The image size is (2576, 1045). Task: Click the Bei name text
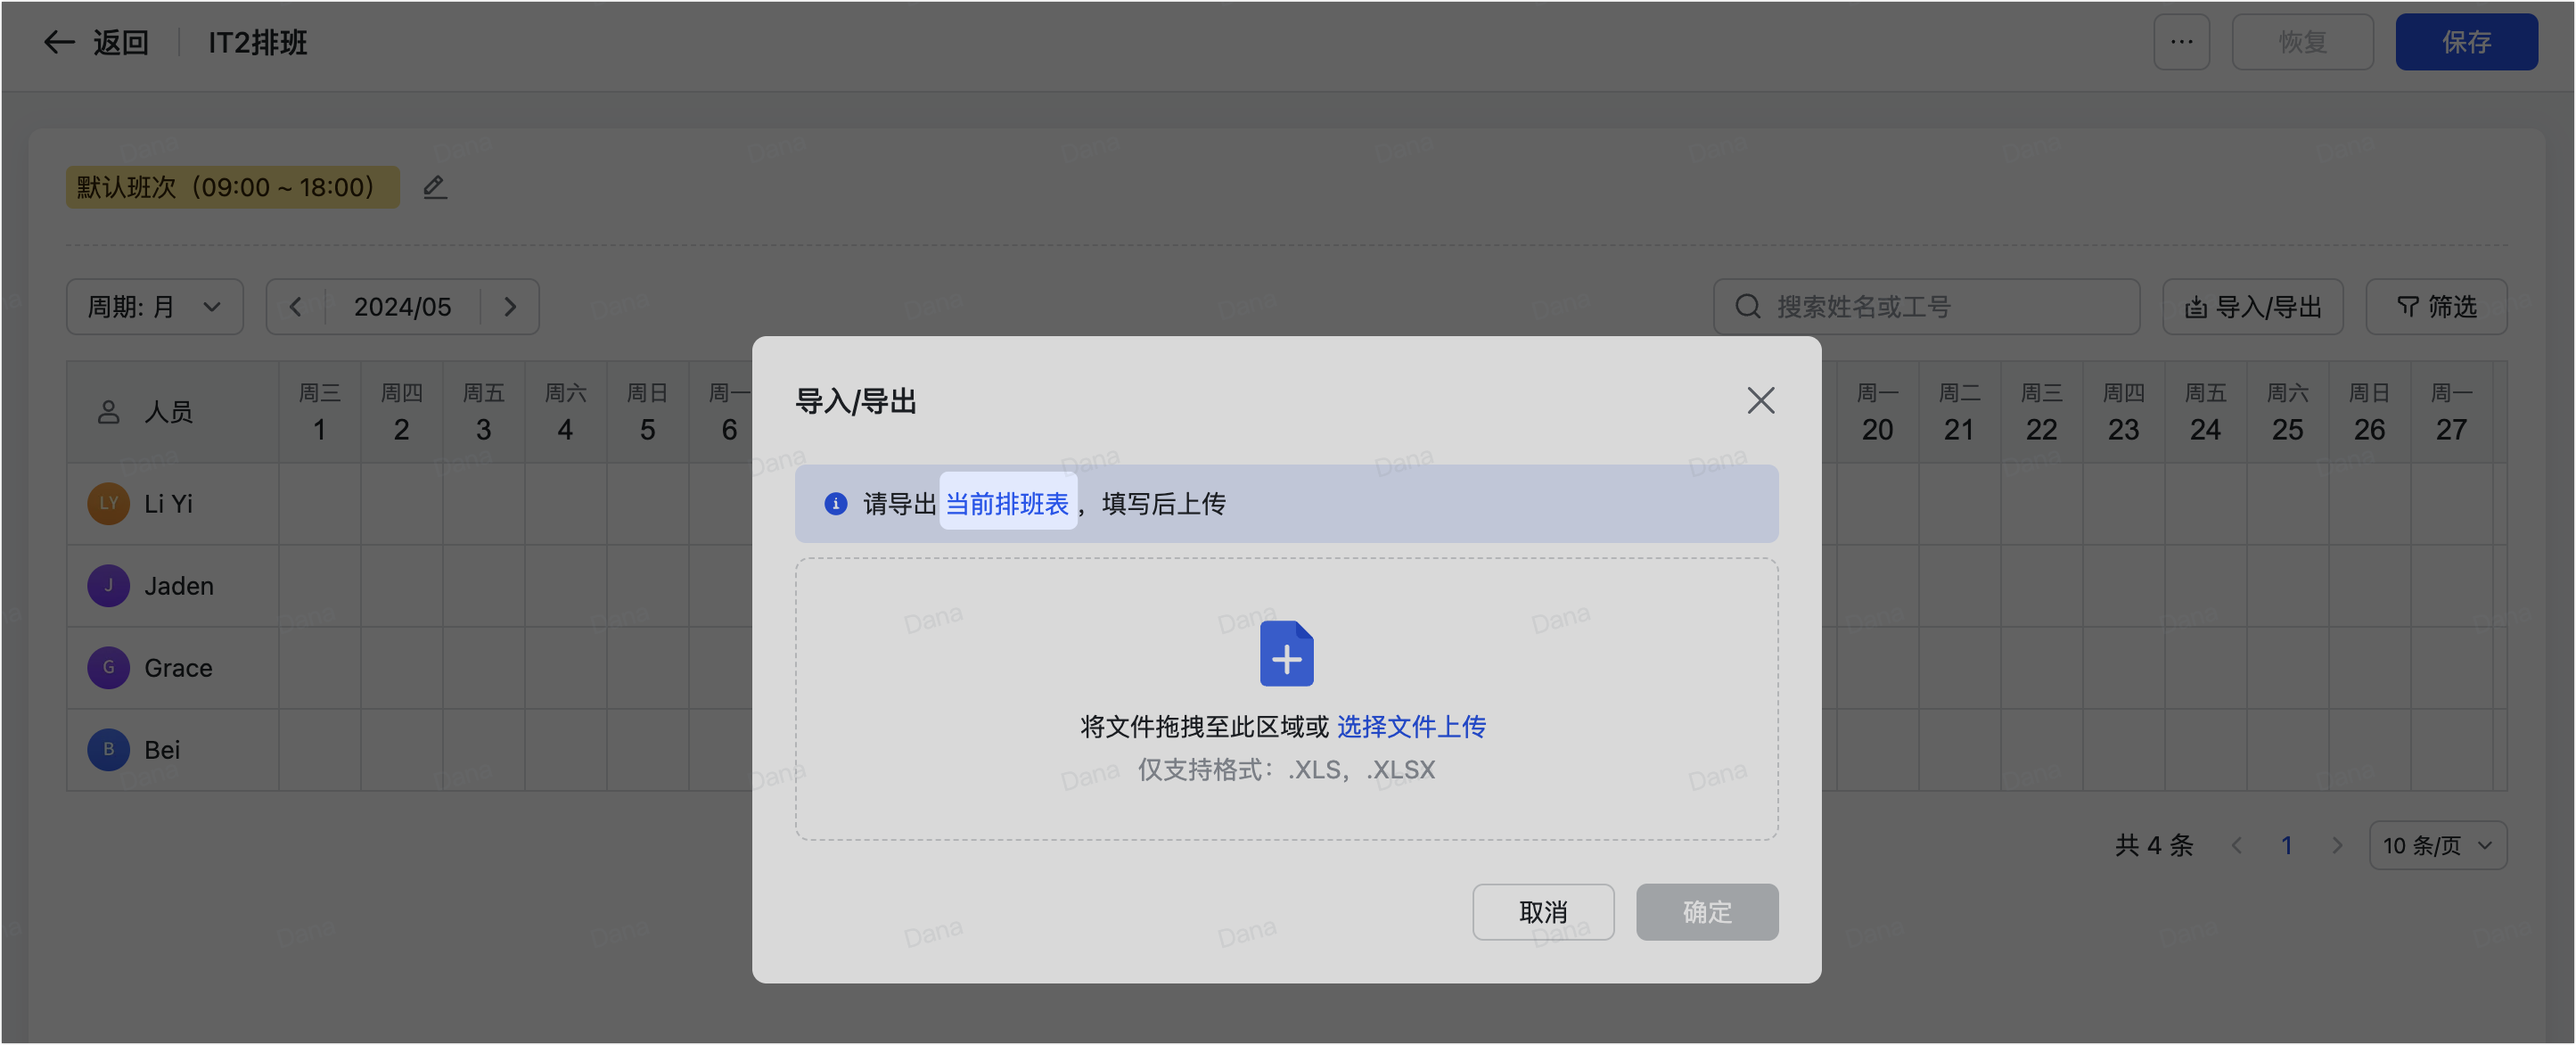pyautogui.click(x=162, y=749)
